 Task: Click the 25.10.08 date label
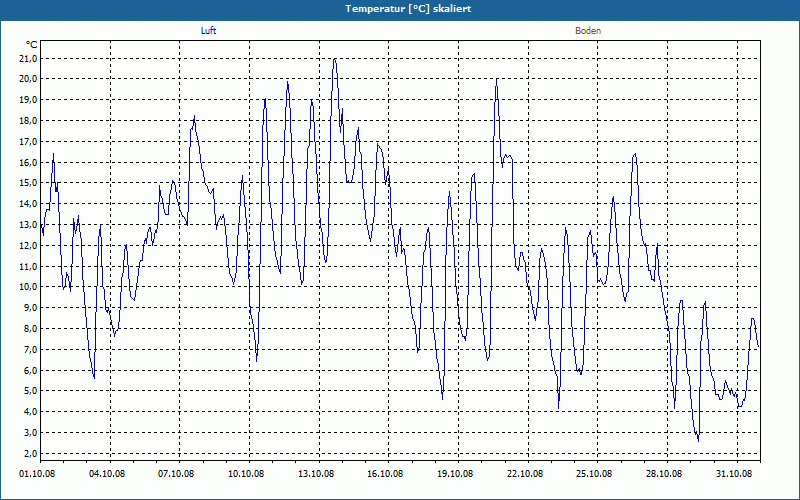[x=594, y=474]
